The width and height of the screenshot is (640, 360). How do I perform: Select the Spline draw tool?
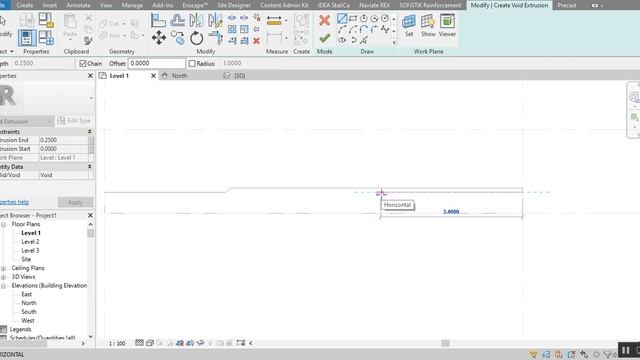click(x=385, y=29)
